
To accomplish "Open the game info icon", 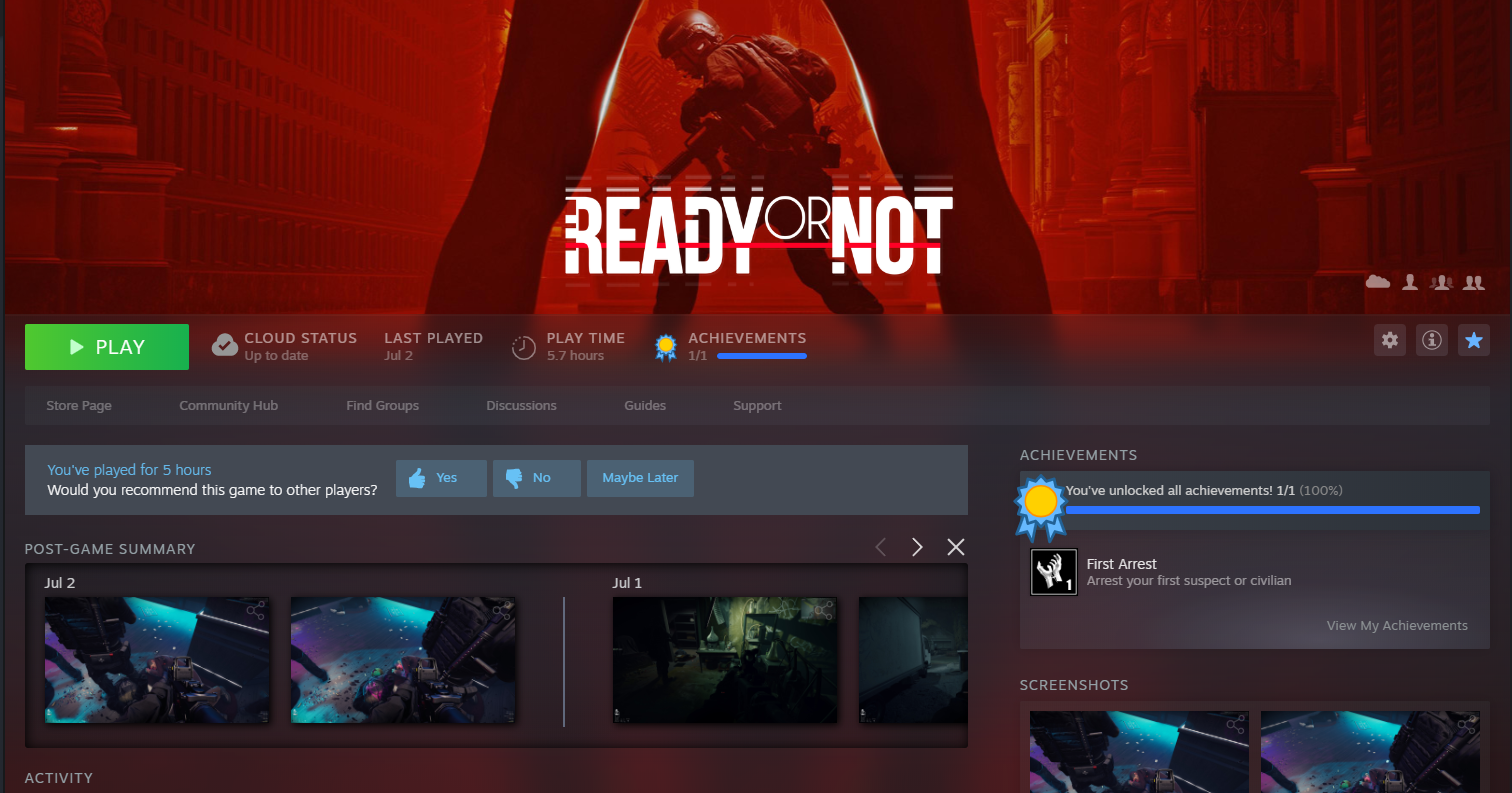I will point(1432,340).
